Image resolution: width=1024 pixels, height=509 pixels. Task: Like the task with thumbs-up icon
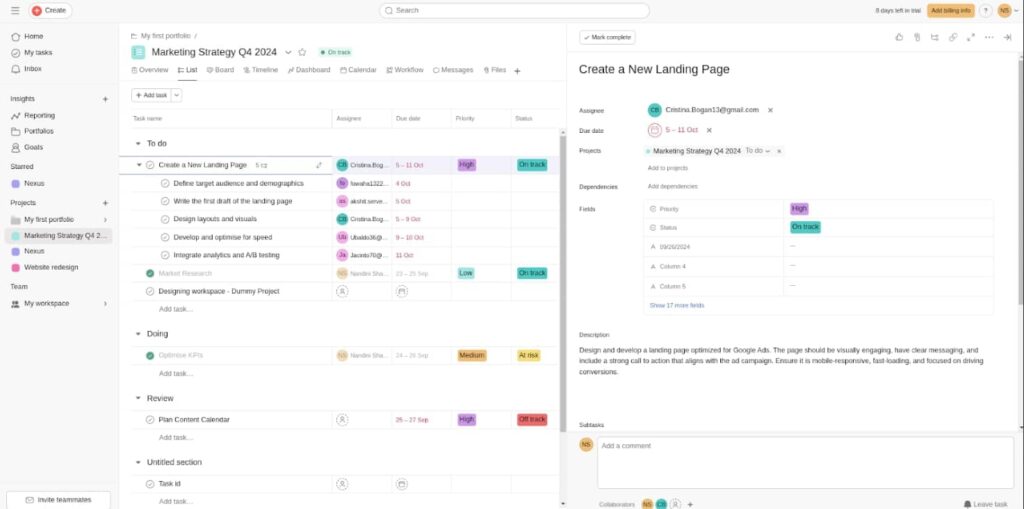pos(899,37)
